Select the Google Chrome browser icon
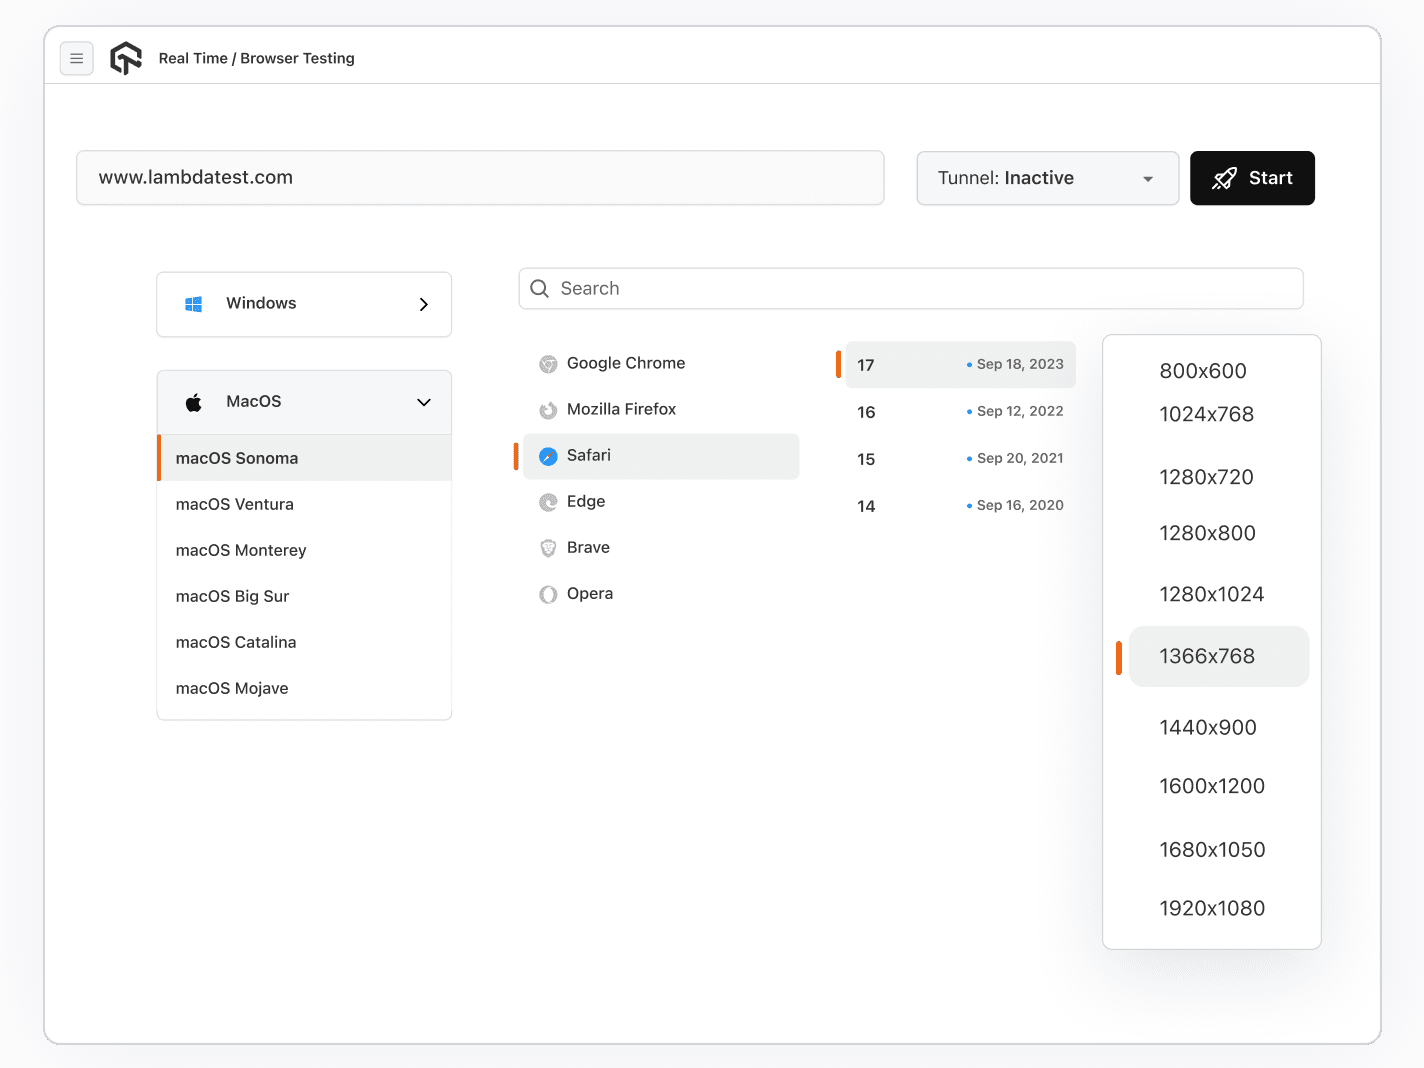Viewport: 1424px width, 1068px height. point(548,364)
